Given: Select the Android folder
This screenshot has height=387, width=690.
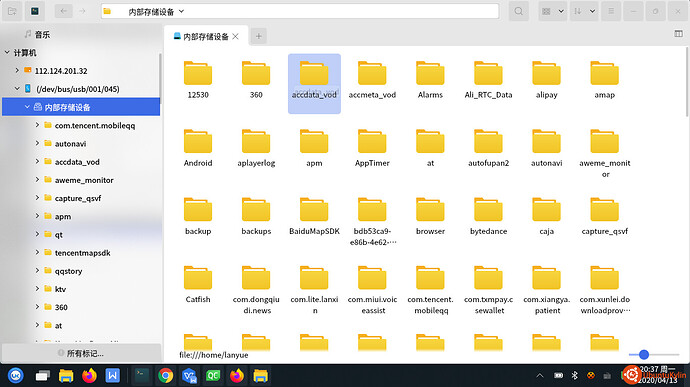Looking at the screenshot, I should [x=198, y=148].
